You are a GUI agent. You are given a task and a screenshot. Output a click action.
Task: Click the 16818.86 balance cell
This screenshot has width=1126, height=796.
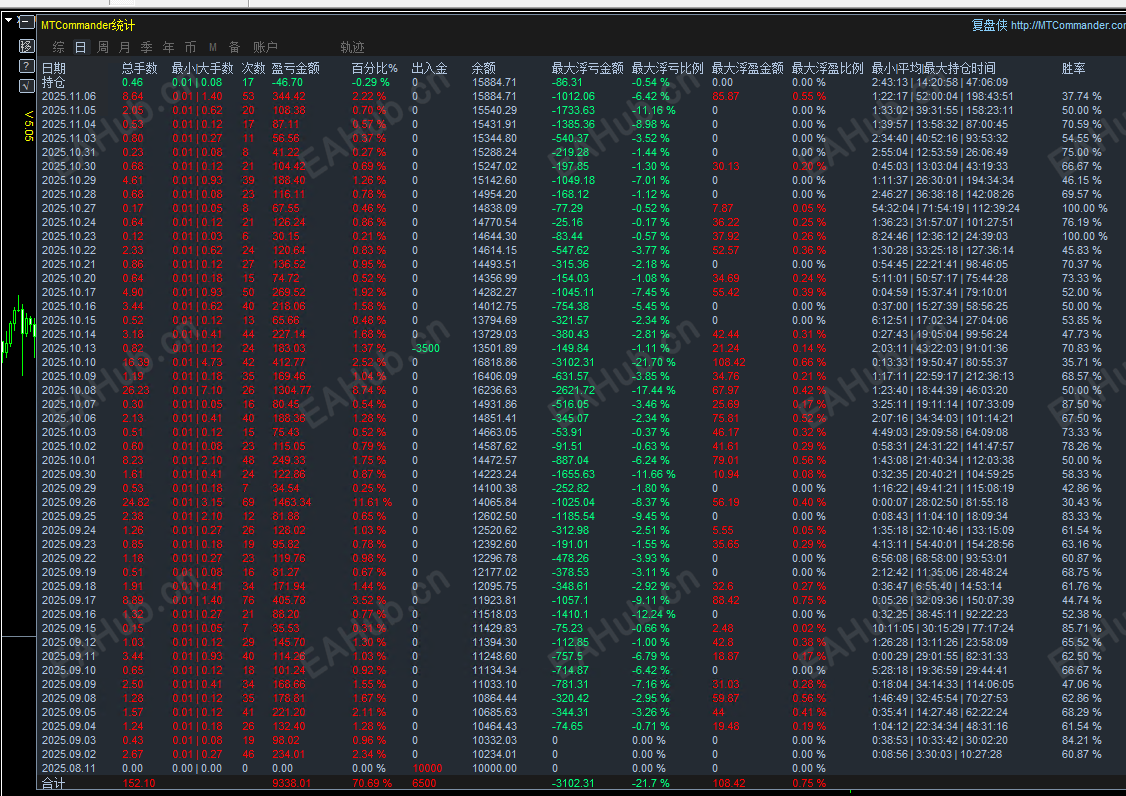click(x=494, y=362)
